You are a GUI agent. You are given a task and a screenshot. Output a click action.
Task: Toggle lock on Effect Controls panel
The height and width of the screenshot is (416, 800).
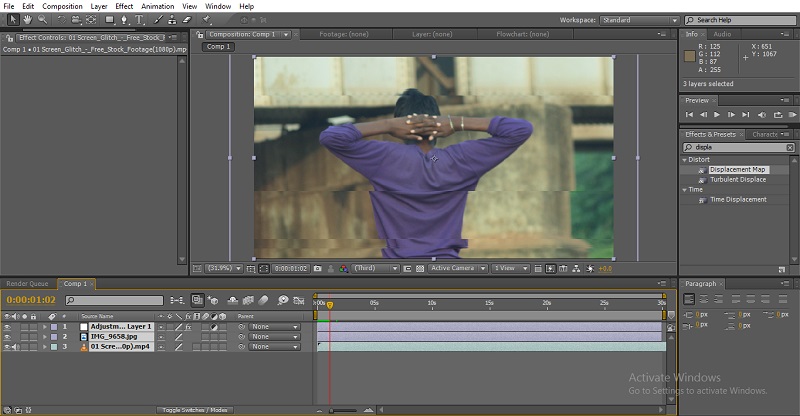coord(9,38)
